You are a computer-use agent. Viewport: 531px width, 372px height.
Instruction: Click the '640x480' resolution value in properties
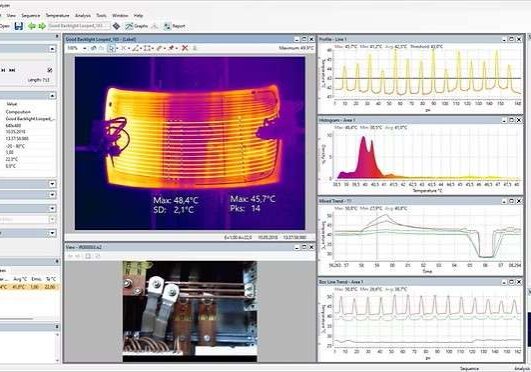[x=14, y=125]
